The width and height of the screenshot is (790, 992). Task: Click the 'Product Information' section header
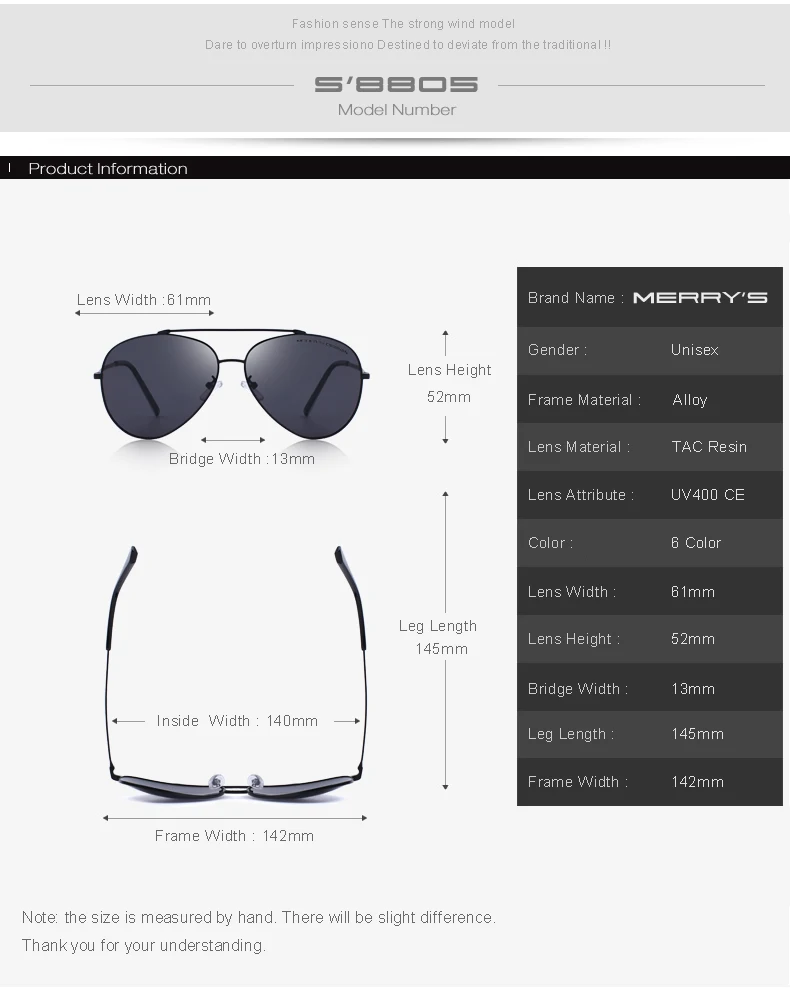click(108, 168)
